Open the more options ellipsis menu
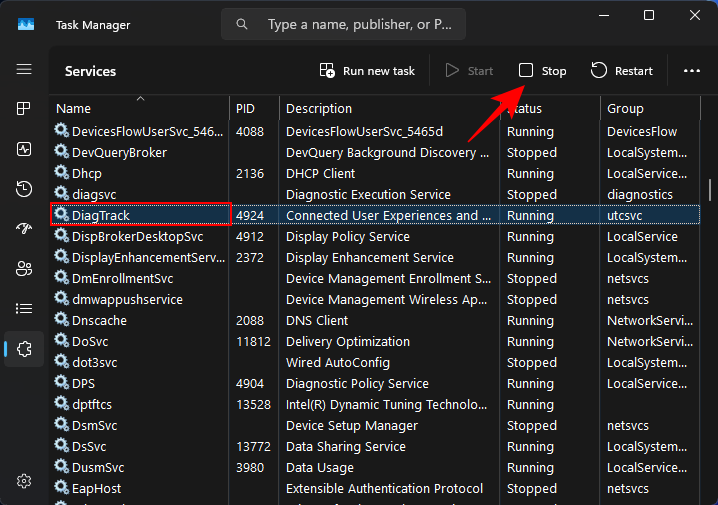718x505 pixels. (x=691, y=71)
